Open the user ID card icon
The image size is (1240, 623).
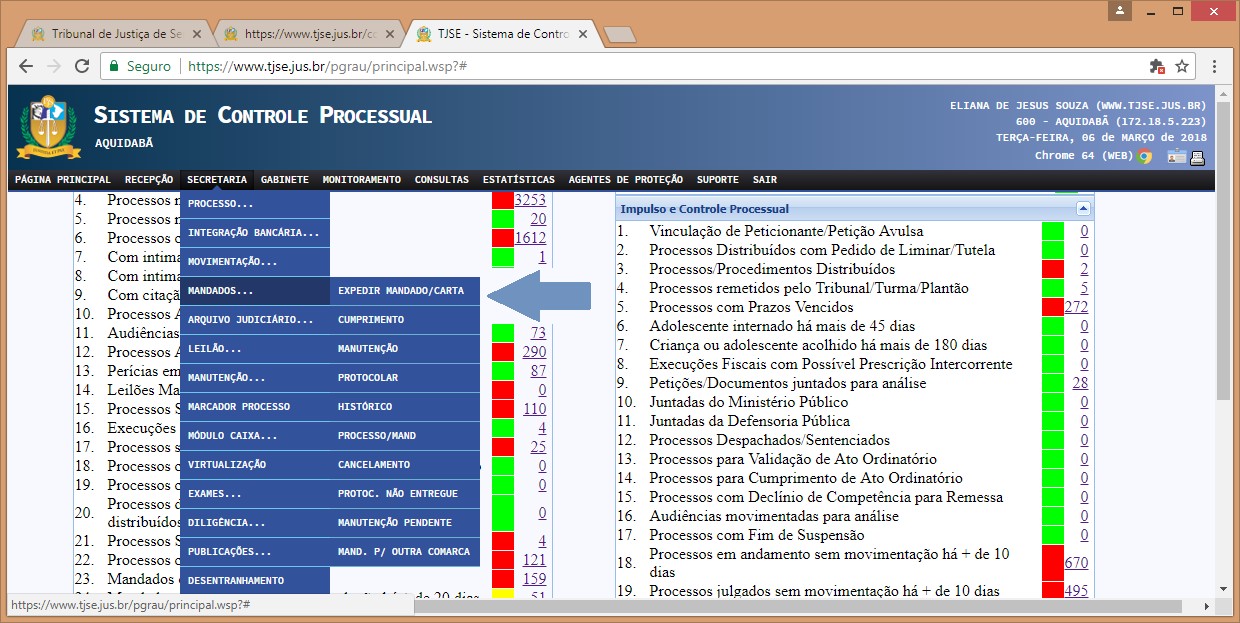[1176, 156]
